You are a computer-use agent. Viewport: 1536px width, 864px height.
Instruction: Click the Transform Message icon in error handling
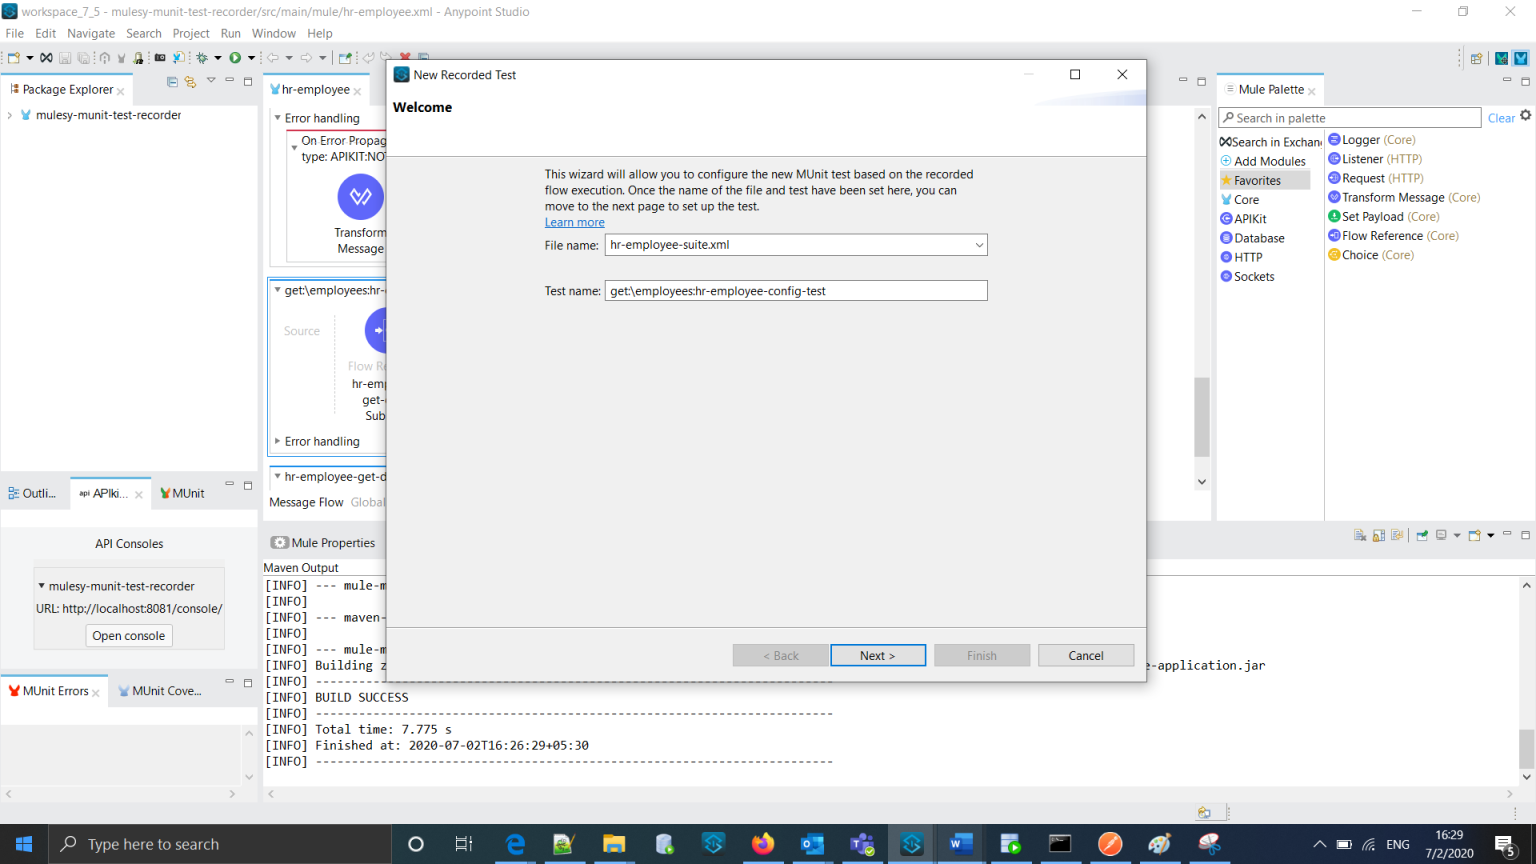pyautogui.click(x=360, y=196)
